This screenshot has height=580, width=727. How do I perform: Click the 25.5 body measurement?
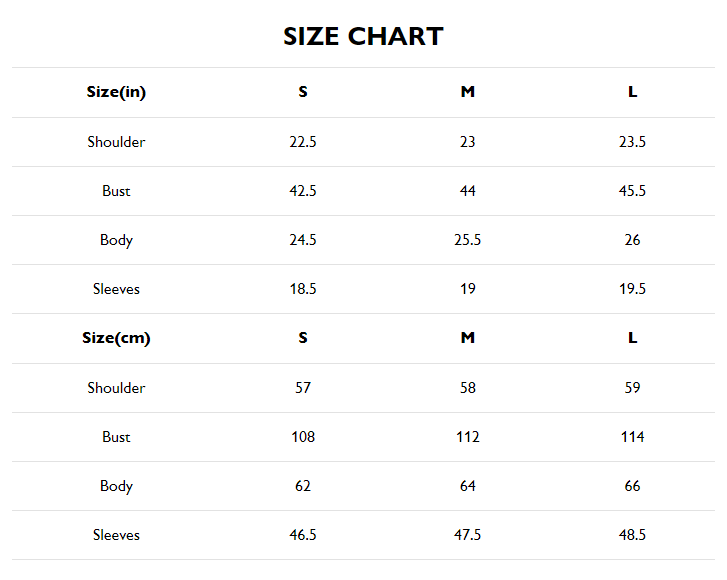coord(467,240)
